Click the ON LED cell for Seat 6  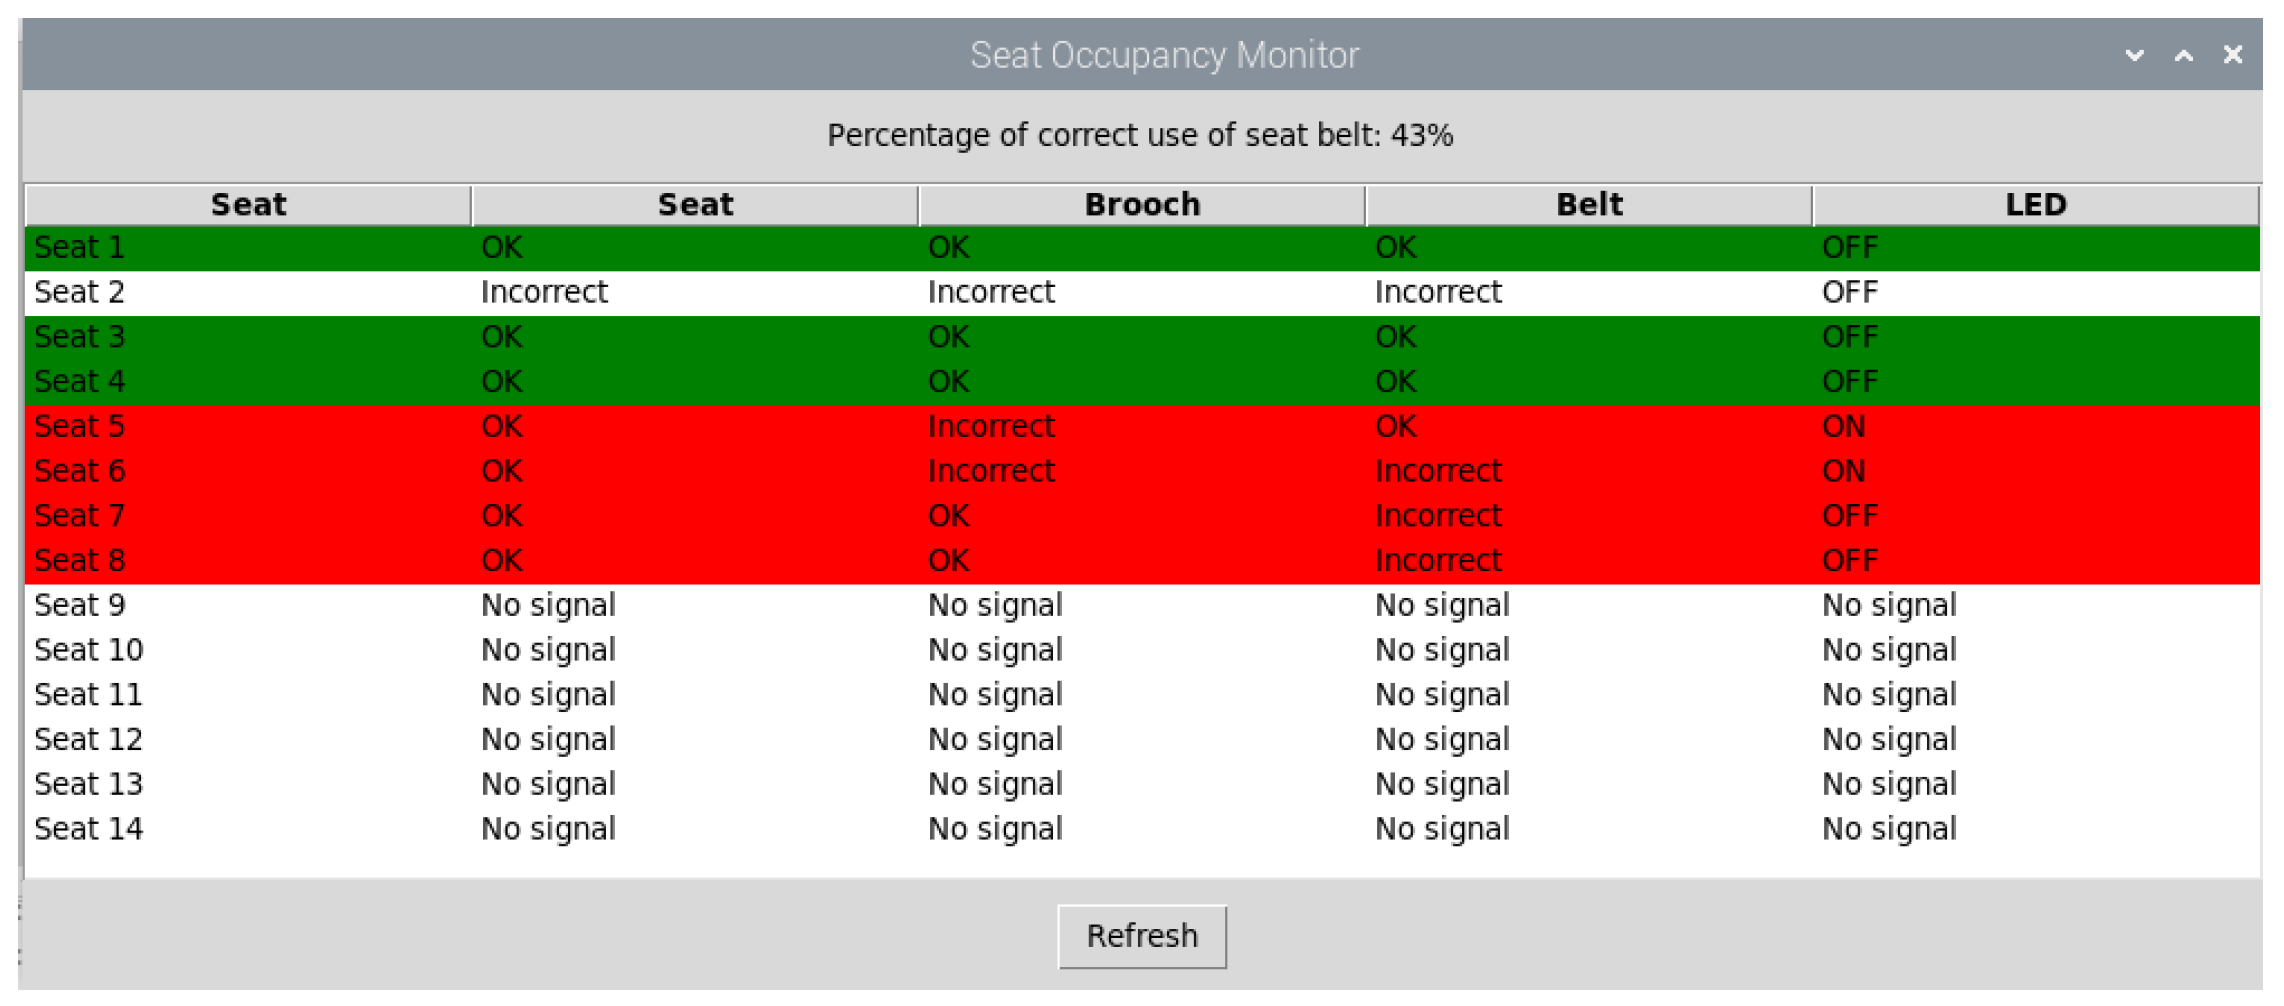point(1843,471)
